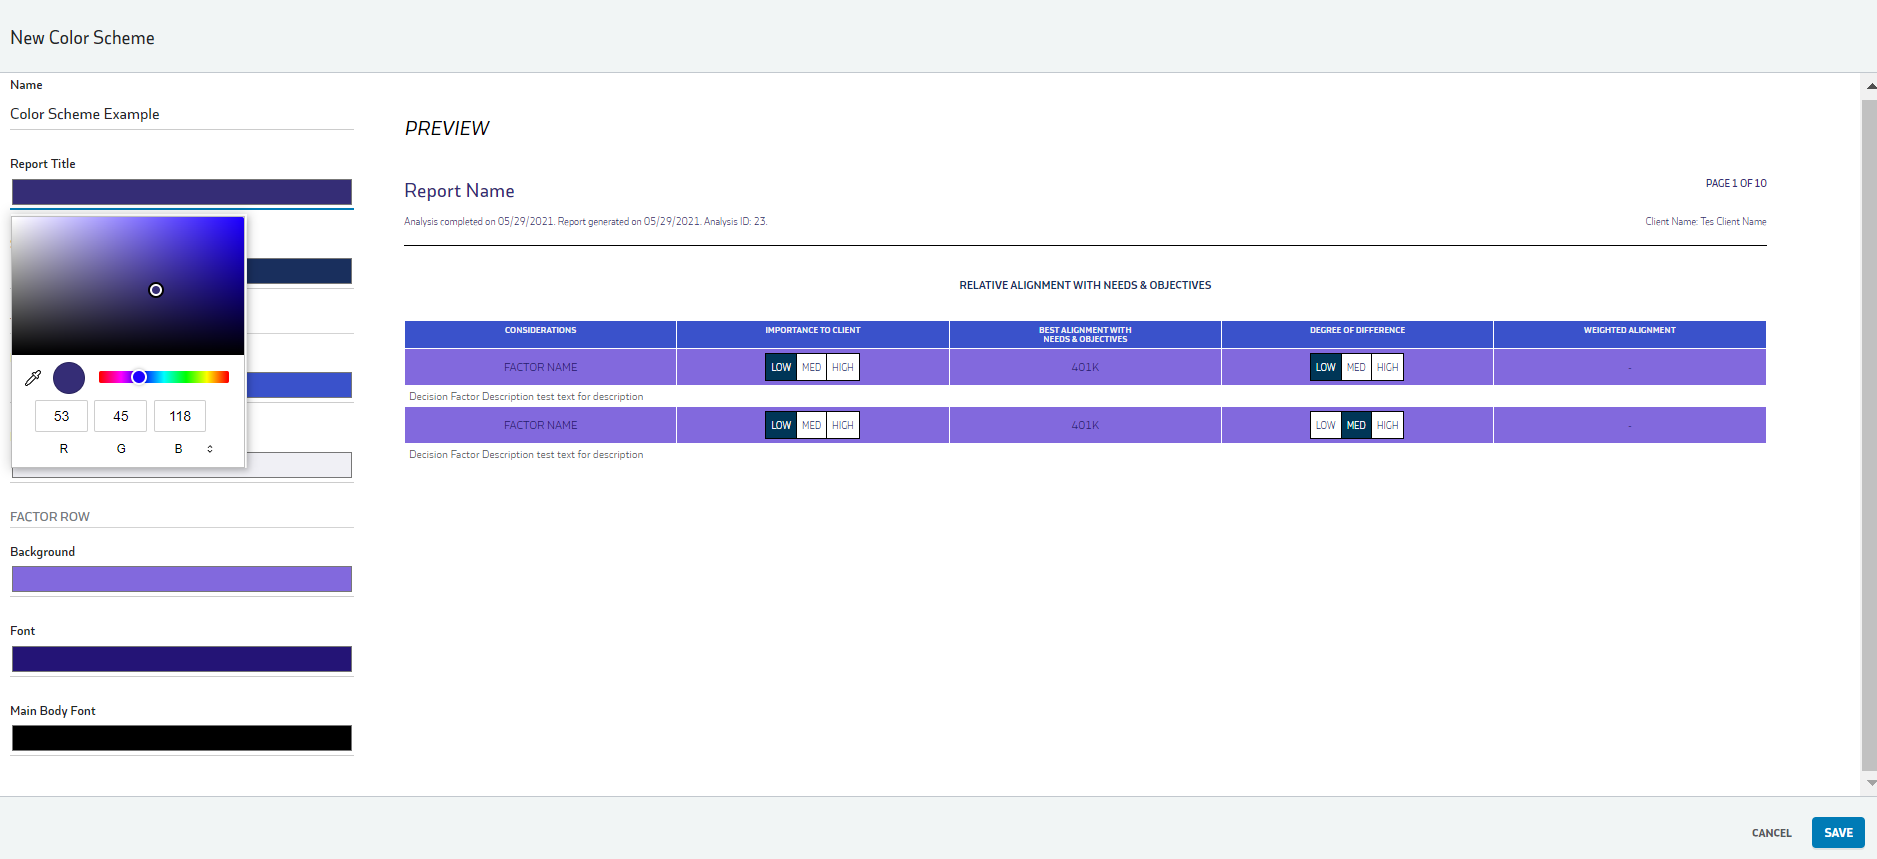The height and width of the screenshot is (859, 1877).
Task: Click the Name field Color Scheme Example
Action: [x=182, y=114]
